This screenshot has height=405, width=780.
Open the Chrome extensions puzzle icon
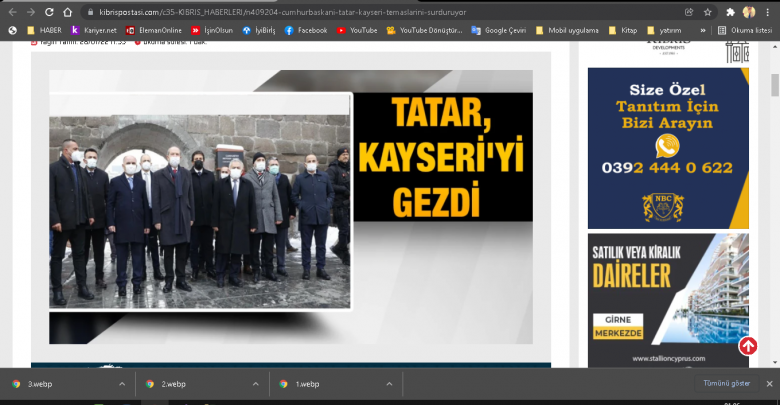coord(730,12)
